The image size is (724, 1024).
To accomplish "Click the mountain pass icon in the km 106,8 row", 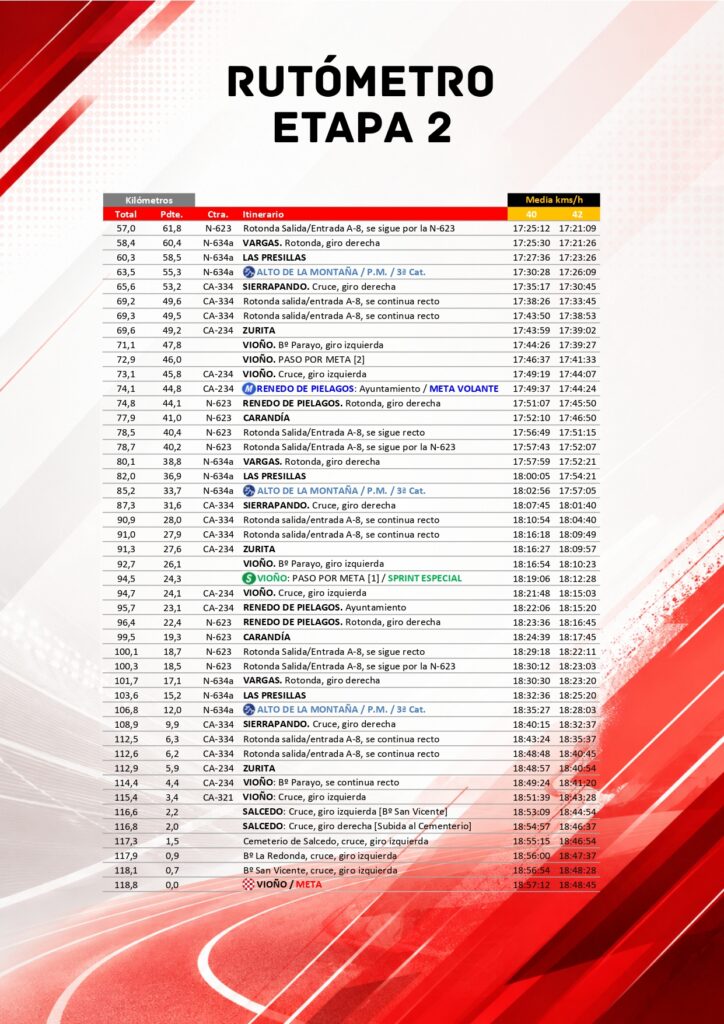I will (x=248, y=710).
